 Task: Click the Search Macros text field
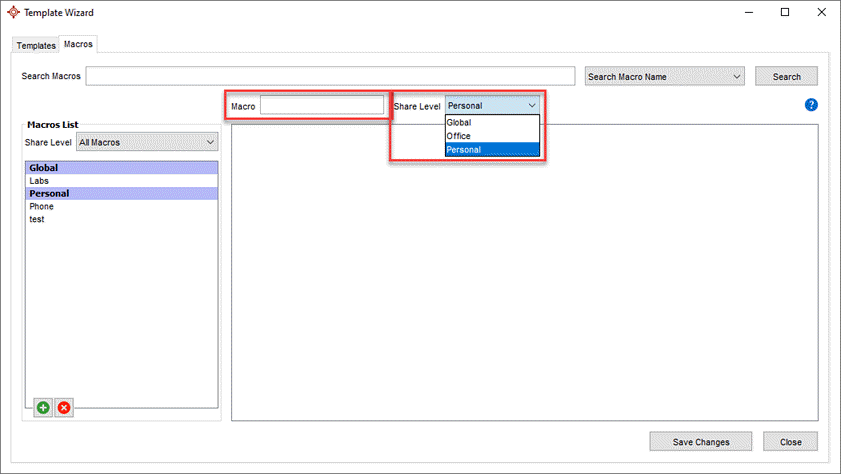point(330,76)
